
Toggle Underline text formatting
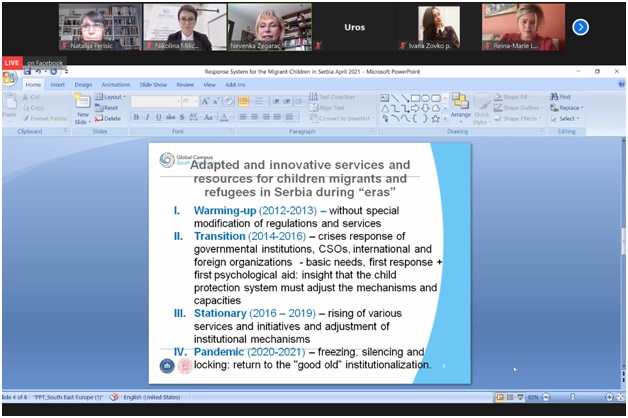(x=157, y=117)
